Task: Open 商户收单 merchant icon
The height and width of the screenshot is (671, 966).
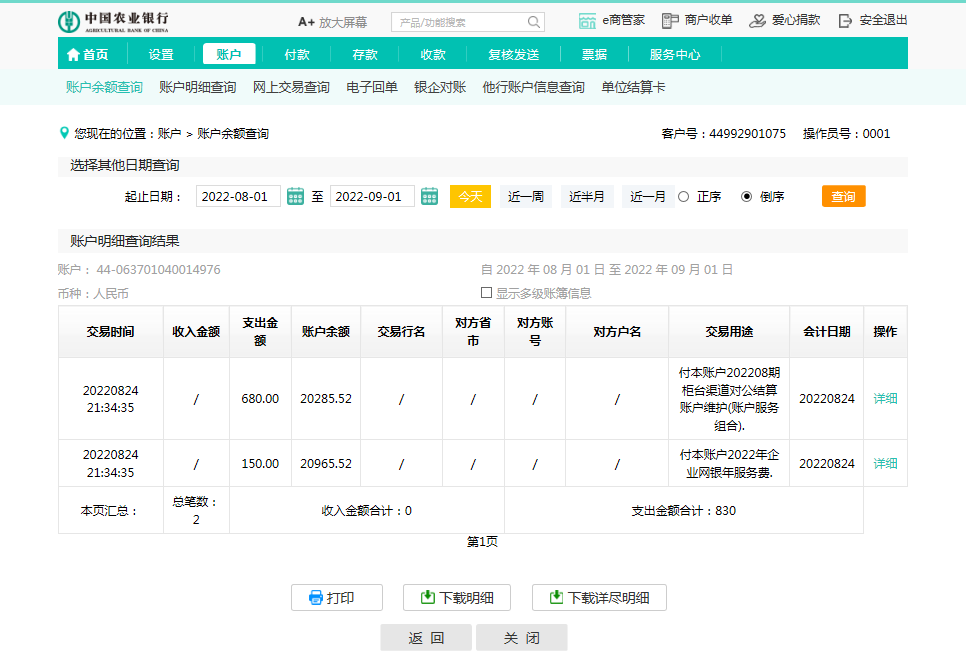Action: pos(670,21)
